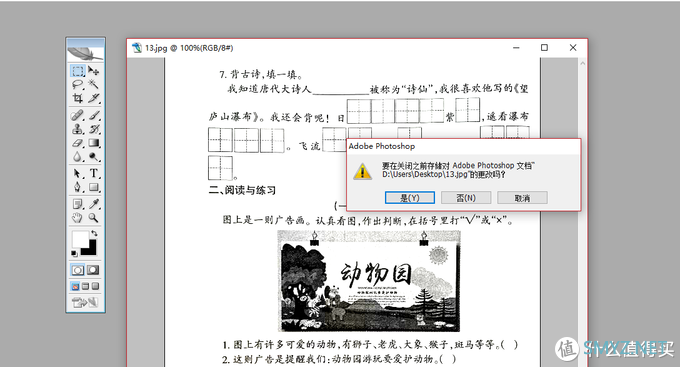Screen dimensions: 680x367
Task: Click the text 7. 背古诗,填一填。
Action: pyautogui.click(x=261, y=75)
